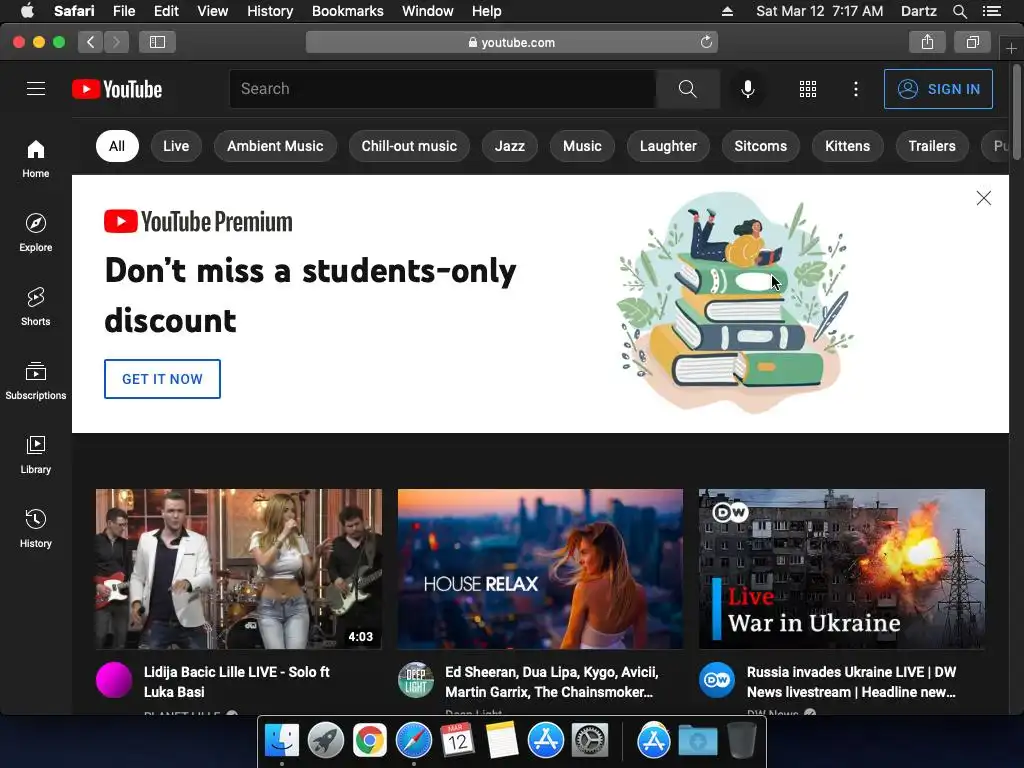
Task: Select the Kittens filter chip
Action: (847, 146)
